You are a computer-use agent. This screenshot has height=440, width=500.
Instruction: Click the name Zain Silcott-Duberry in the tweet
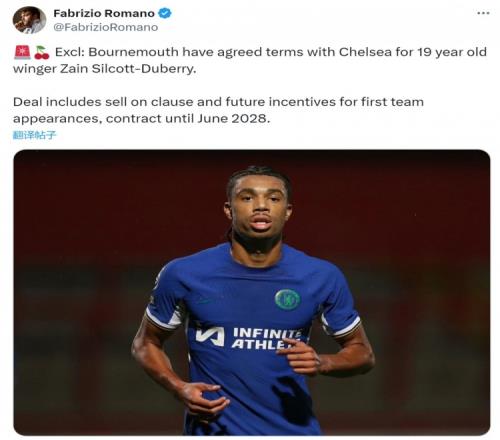click(x=128, y=69)
